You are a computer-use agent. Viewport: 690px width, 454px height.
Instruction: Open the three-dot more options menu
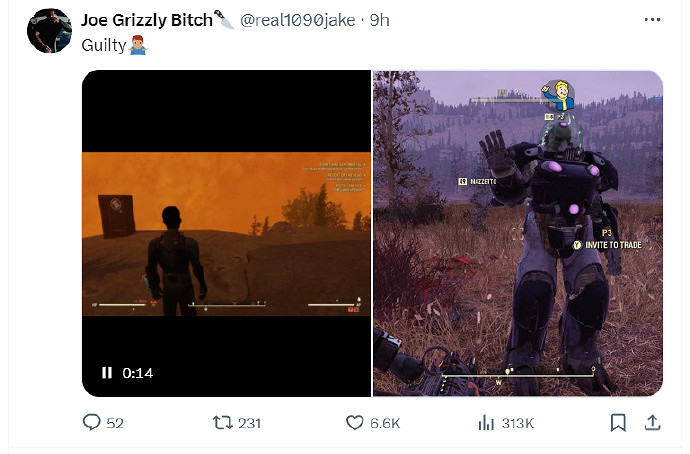[x=652, y=19]
